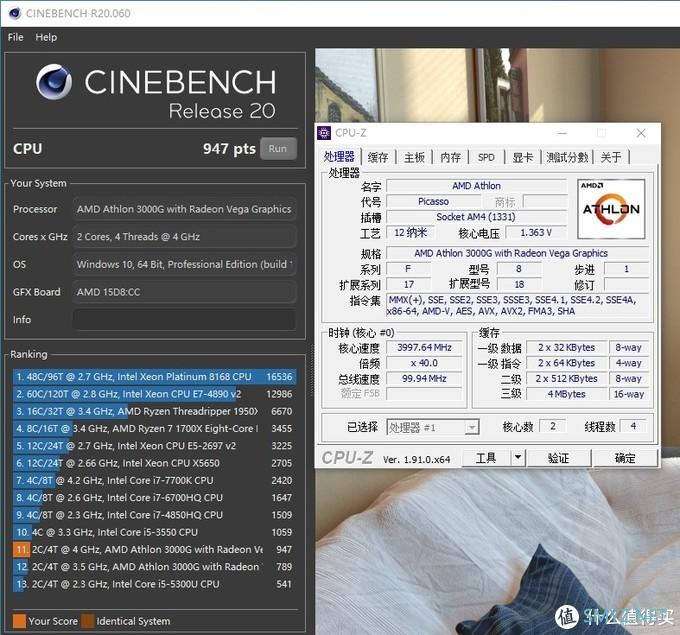This screenshot has width=680, height=635.
Task: Click the instruction set text box
Action: (517, 305)
